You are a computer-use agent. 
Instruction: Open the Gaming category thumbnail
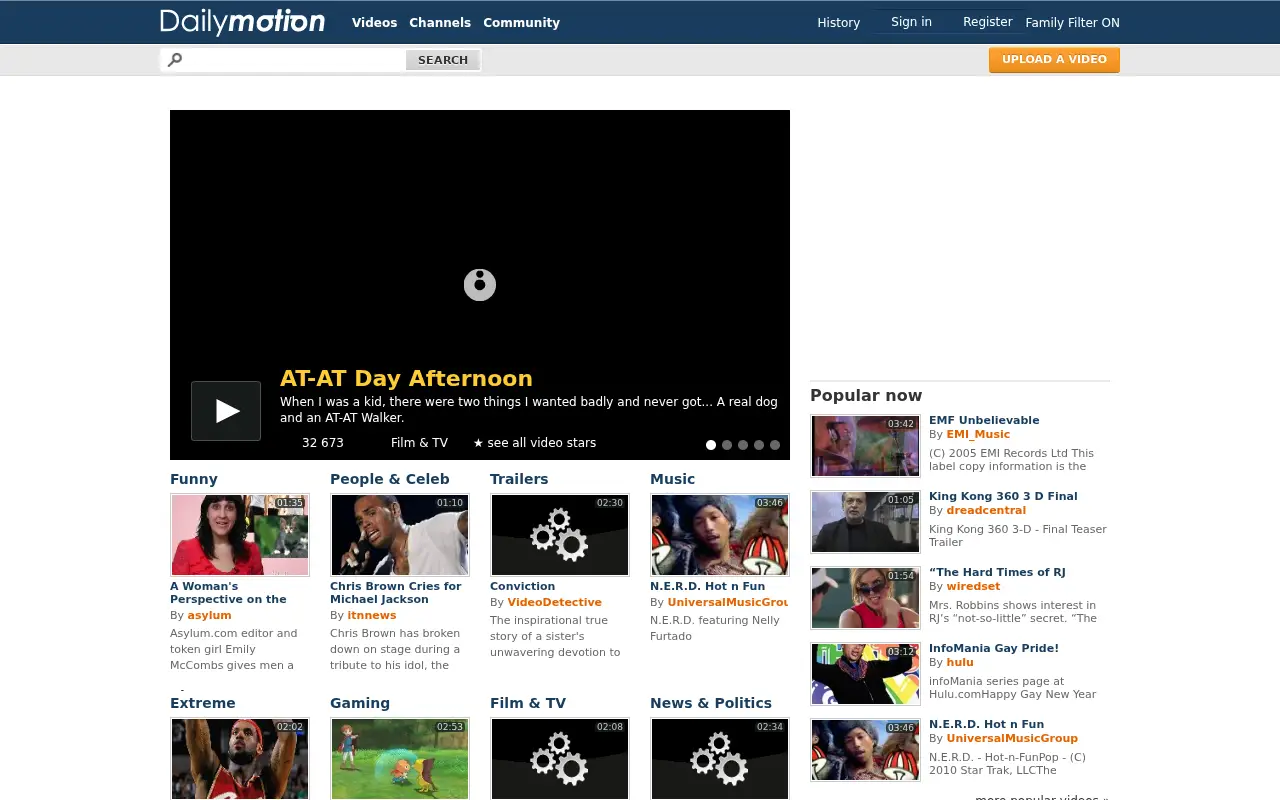pos(400,758)
